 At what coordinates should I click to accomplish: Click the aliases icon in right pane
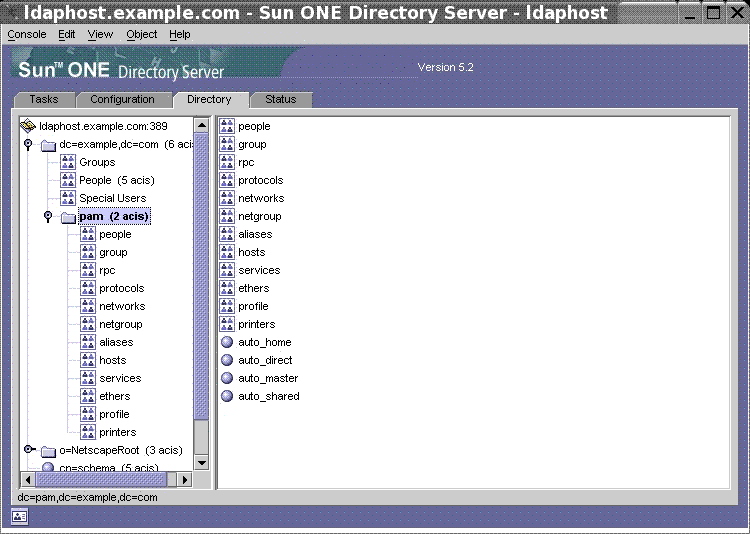click(227, 234)
